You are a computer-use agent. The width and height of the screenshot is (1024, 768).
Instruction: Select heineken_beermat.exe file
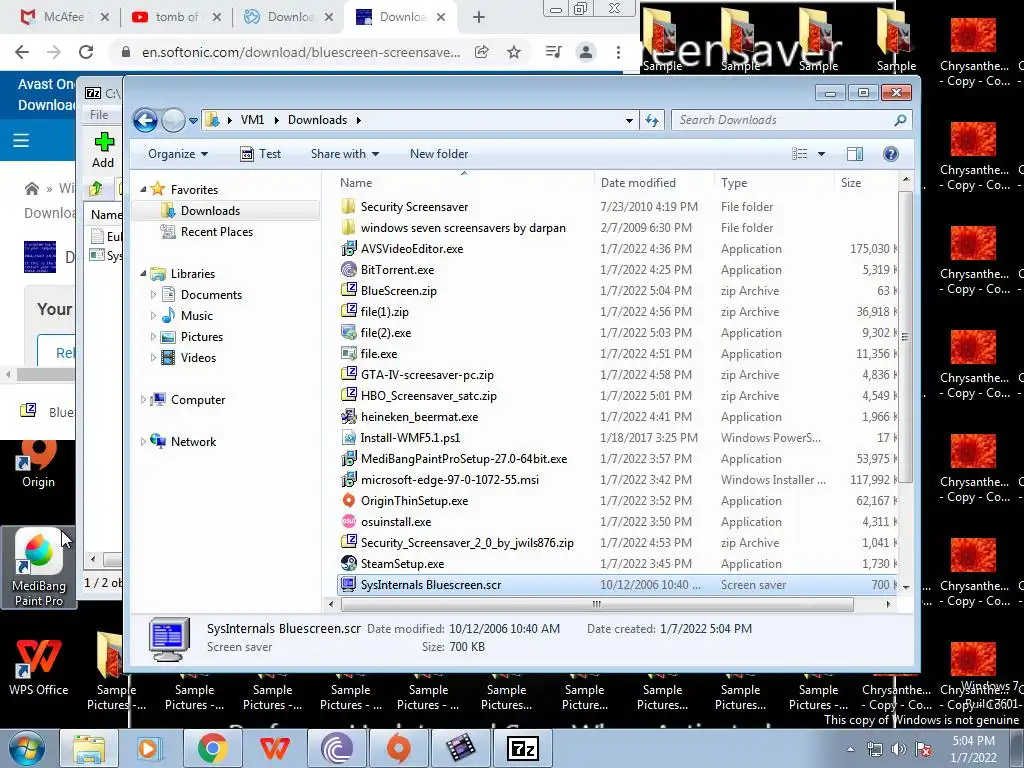(419, 417)
